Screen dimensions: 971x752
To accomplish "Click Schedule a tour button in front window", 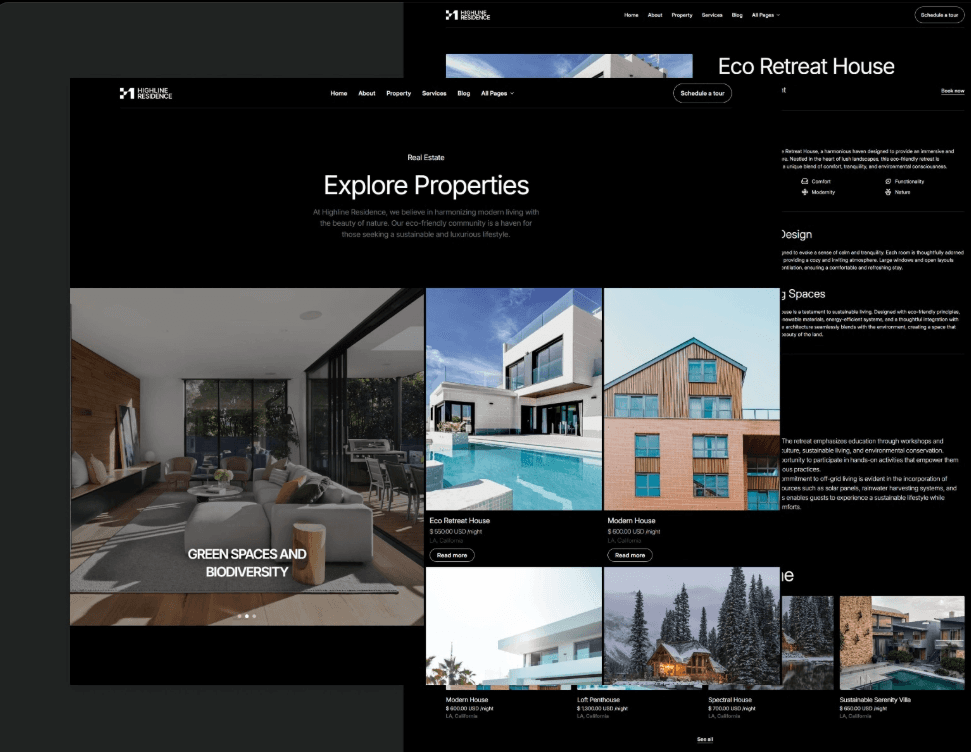I will [702, 94].
